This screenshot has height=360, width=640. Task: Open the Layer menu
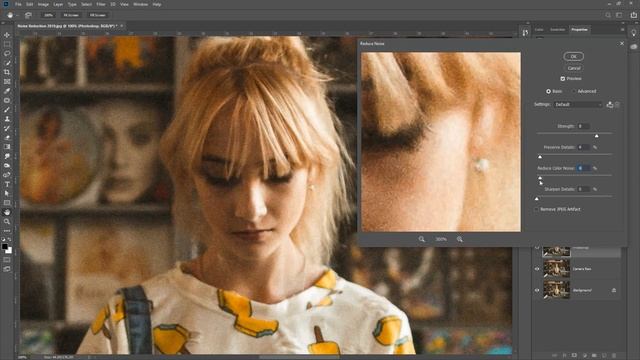pos(58,4)
